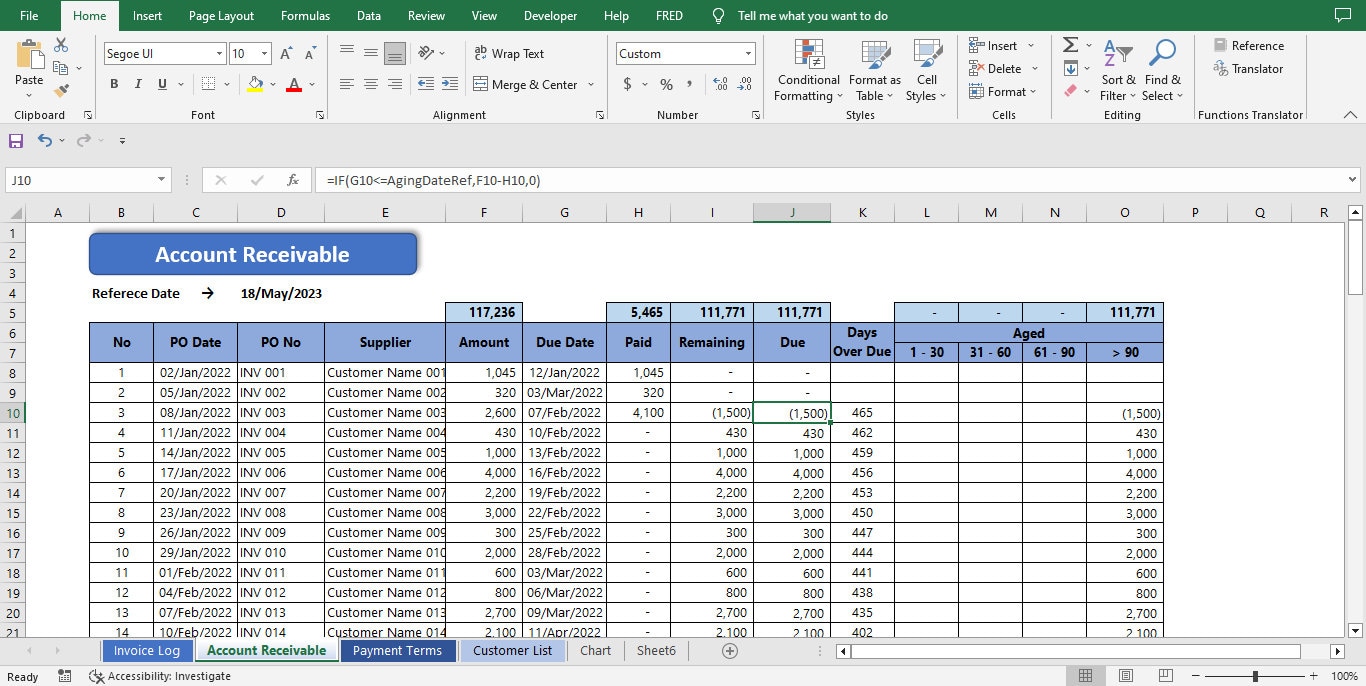This screenshot has width=1366, height=686.
Task: Toggle Bold formatting
Action: (x=114, y=85)
